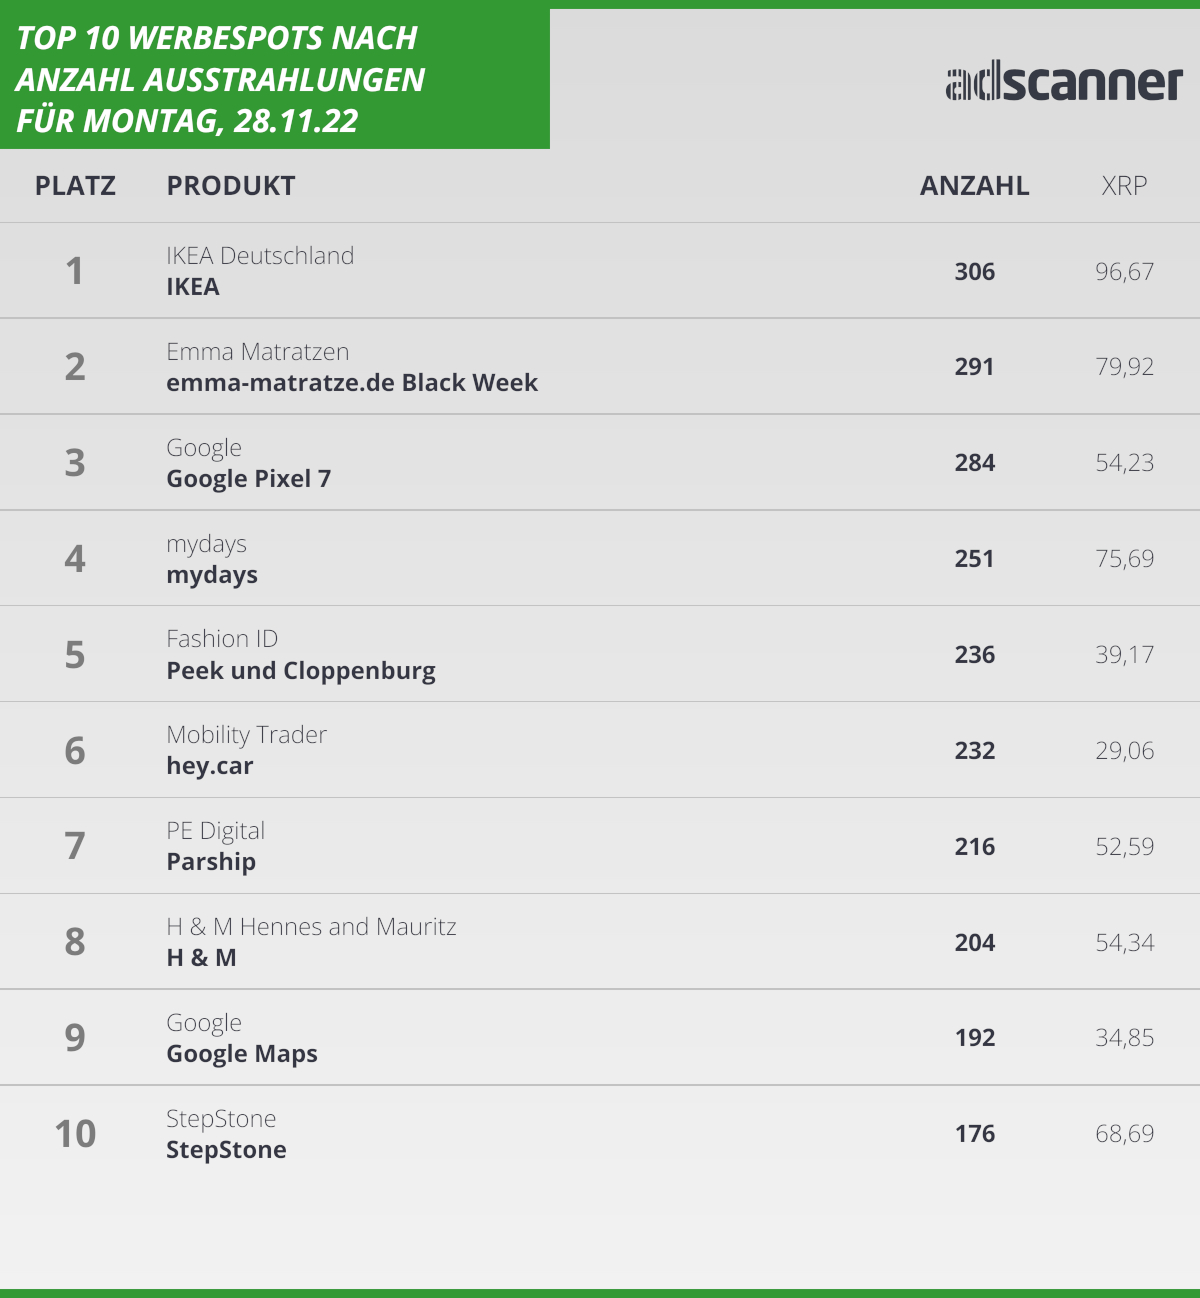Open the Google Maps entry
Viewport: 1200px width, 1298px height.
pos(242,1054)
